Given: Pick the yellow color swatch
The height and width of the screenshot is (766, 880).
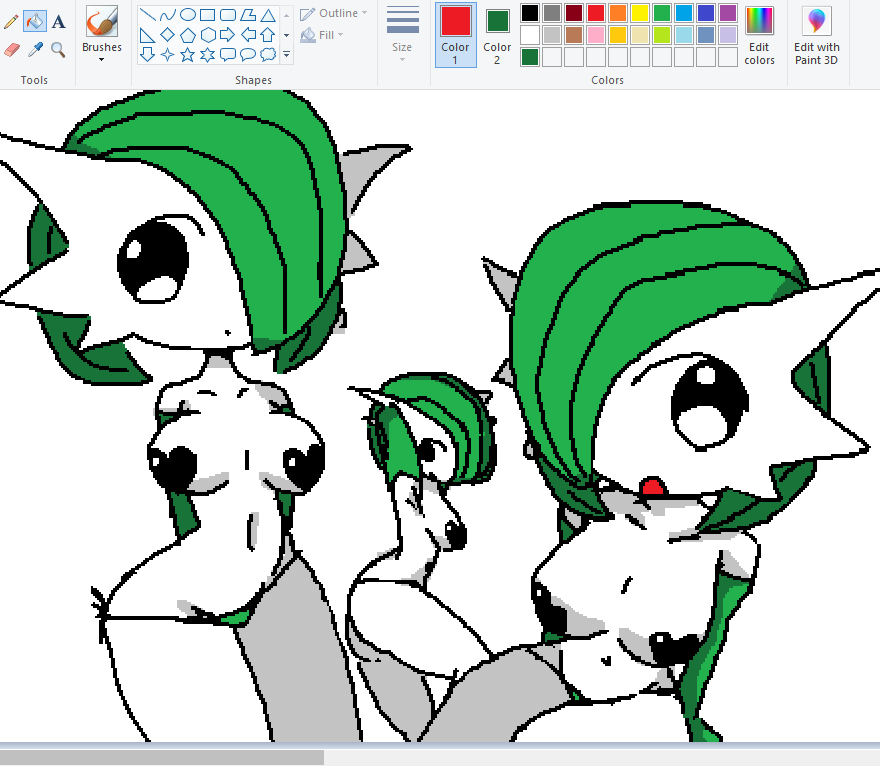Looking at the screenshot, I should (640, 13).
